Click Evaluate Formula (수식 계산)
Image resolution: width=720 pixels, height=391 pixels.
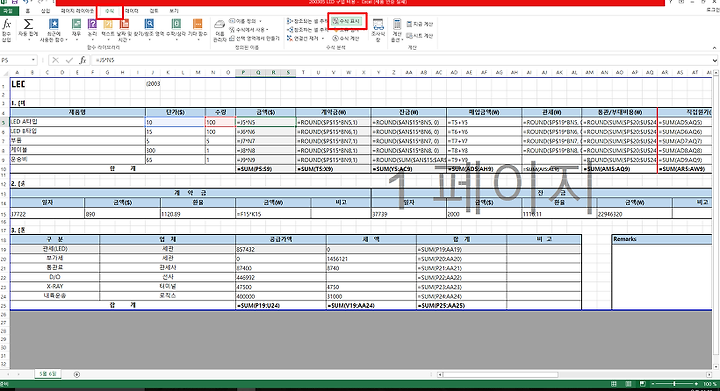tap(346, 38)
